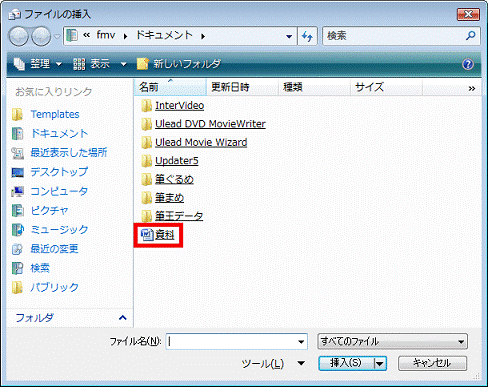This screenshot has width=488, height=387.
Task: Sort by 更新日時 column header
Action: coord(242,87)
